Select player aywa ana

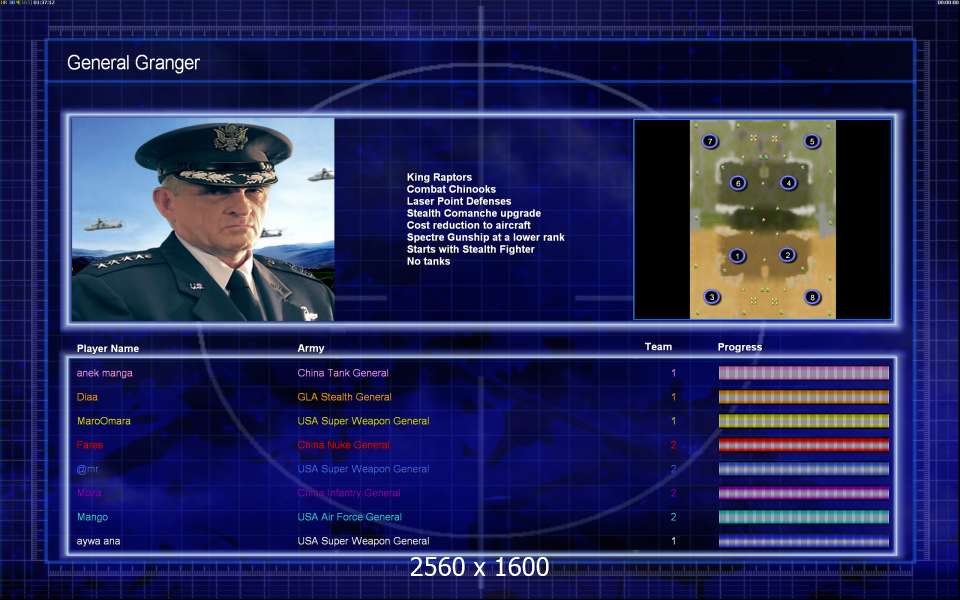pos(98,541)
